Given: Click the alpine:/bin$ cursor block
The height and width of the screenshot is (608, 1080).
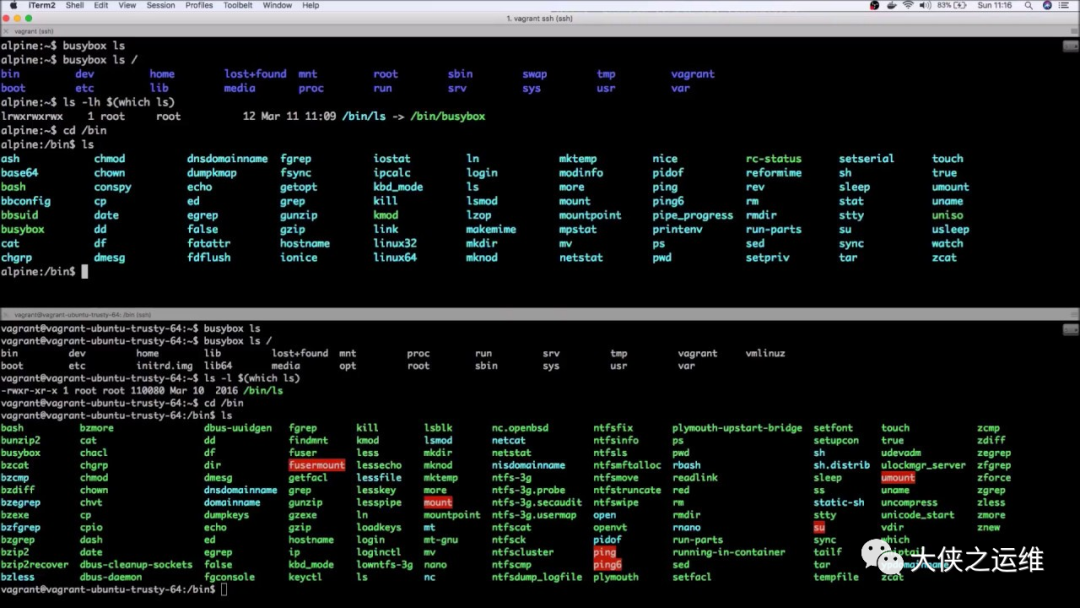Looking at the screenshot, I should coord(85,271).
